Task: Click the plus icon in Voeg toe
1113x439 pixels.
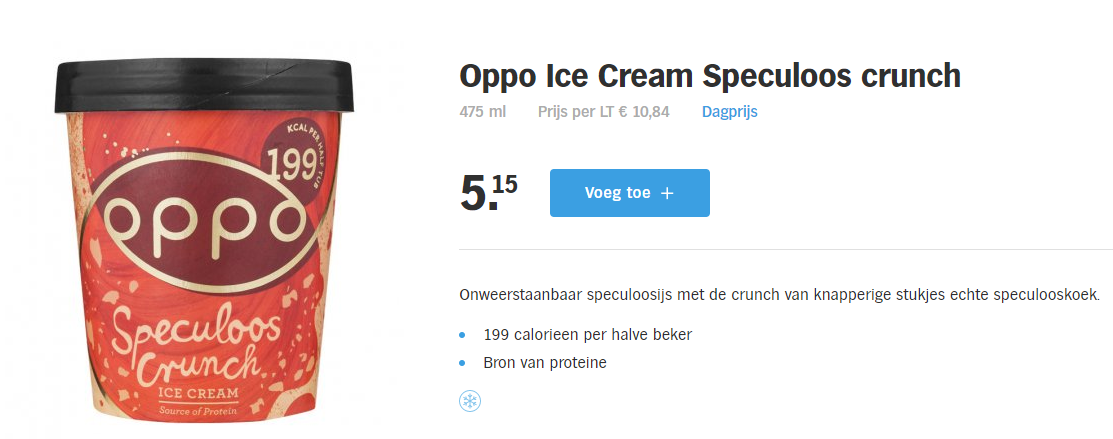Action: (x=668, y=193)
